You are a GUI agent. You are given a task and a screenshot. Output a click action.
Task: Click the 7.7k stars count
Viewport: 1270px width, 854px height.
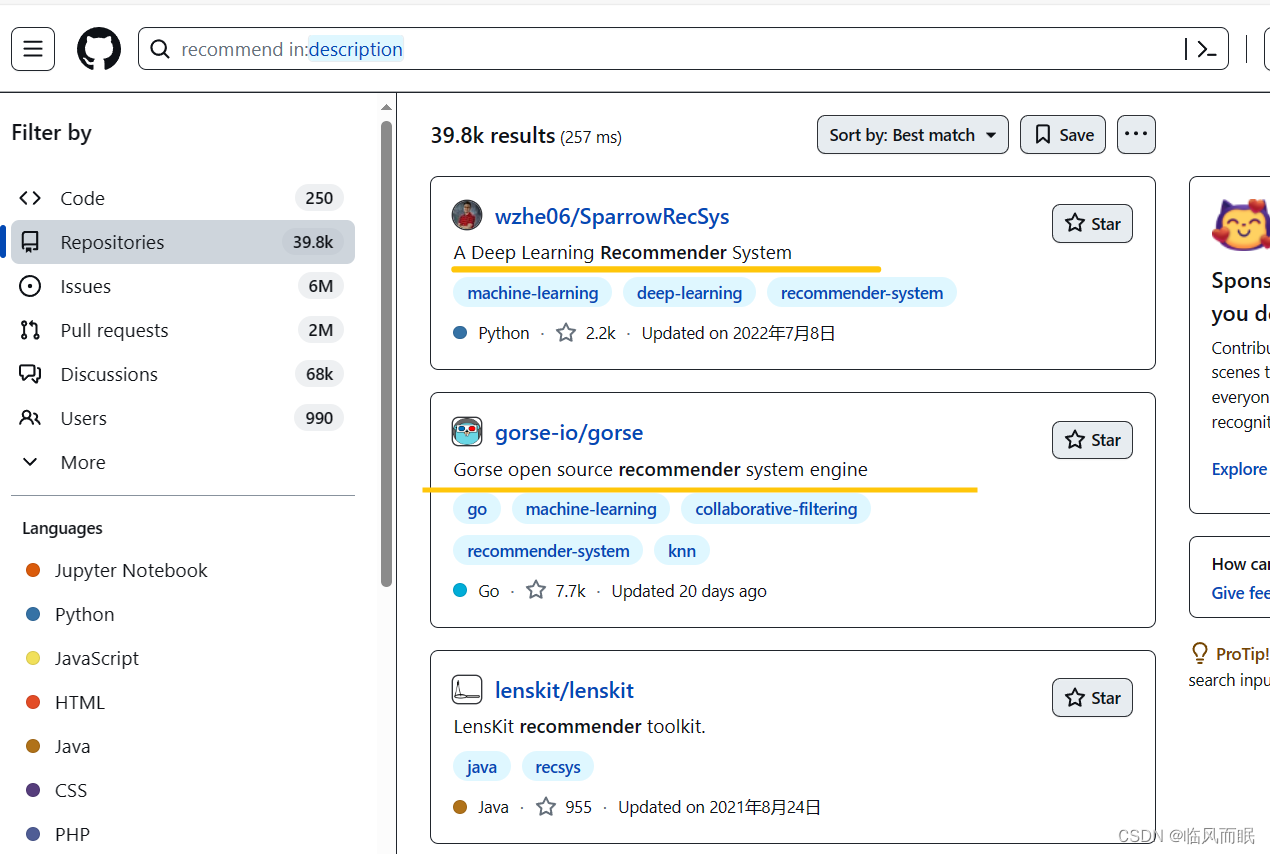pos(557,591)
